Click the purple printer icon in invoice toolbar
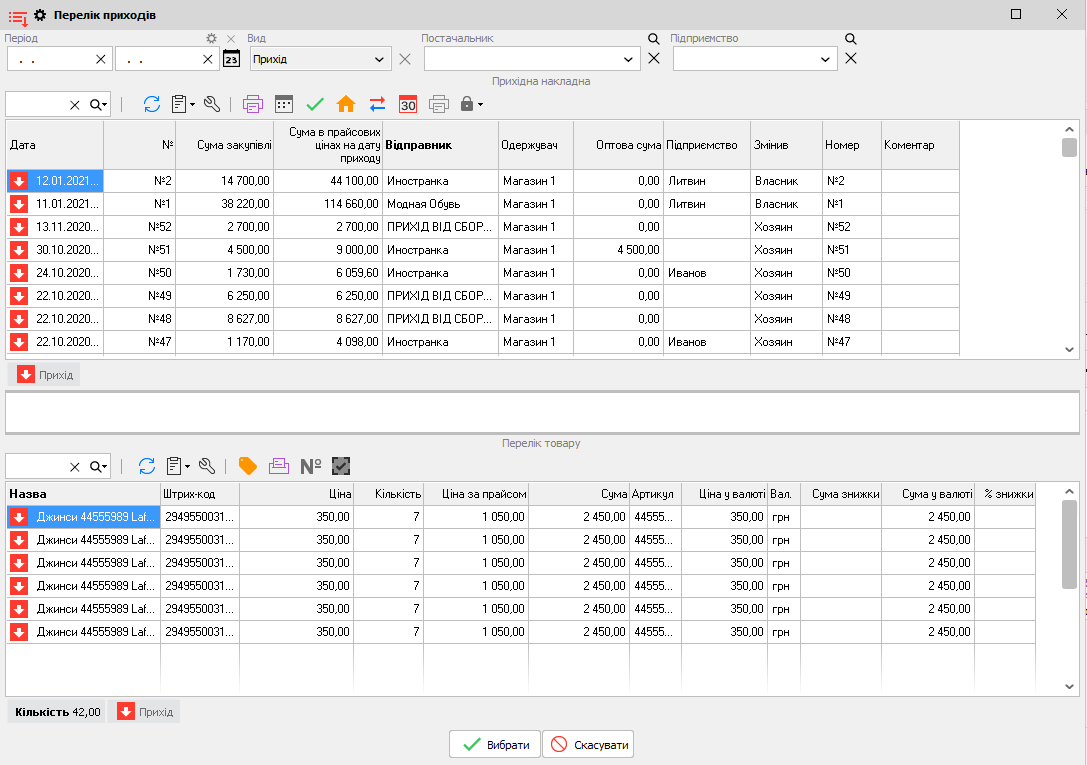Image resolution: width=1087 pixels, height=765 pixels. point(253,104)
